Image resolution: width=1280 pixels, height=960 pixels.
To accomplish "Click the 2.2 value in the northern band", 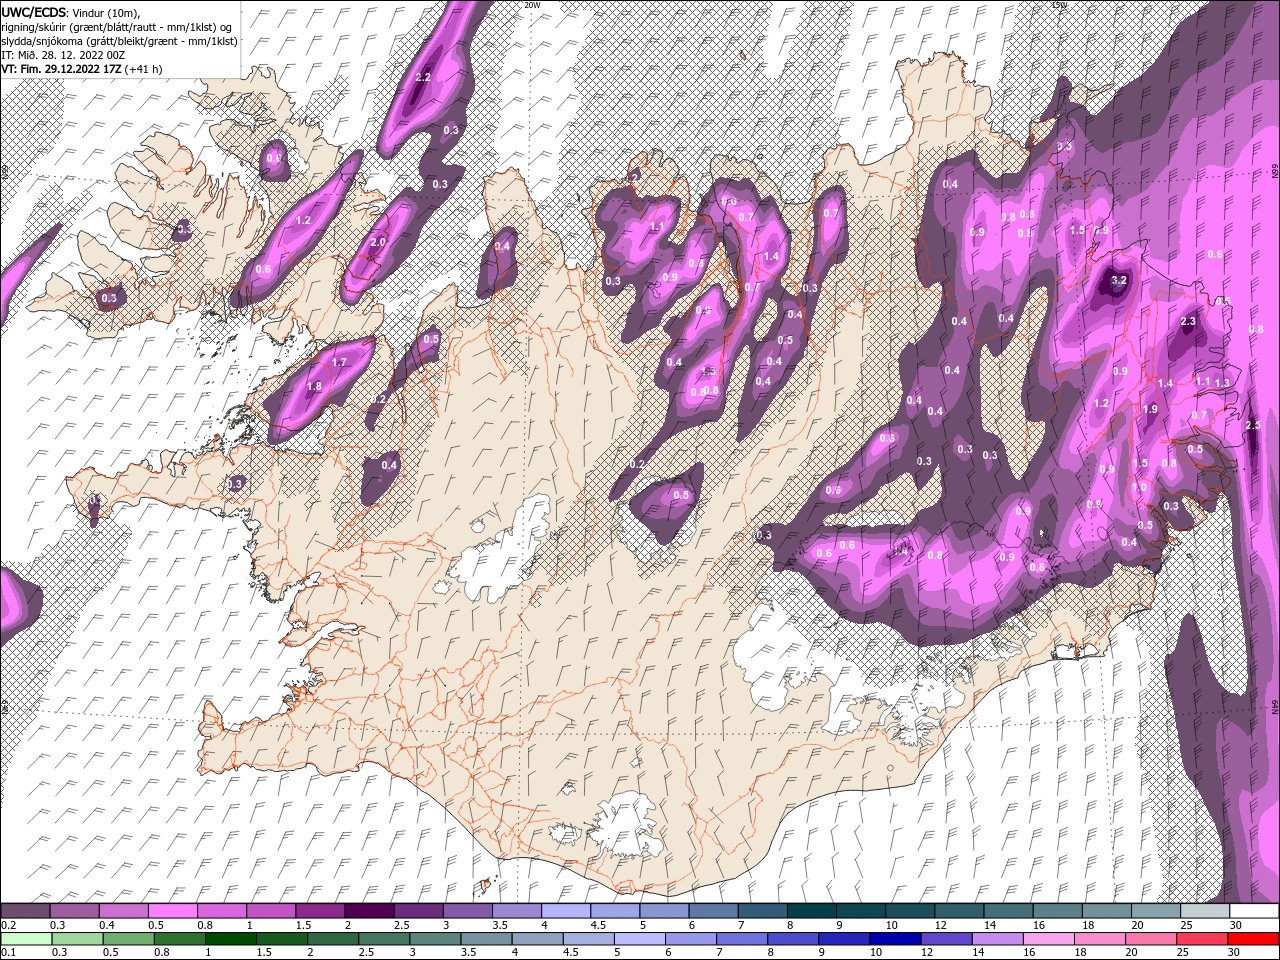I will coord(422,77).
